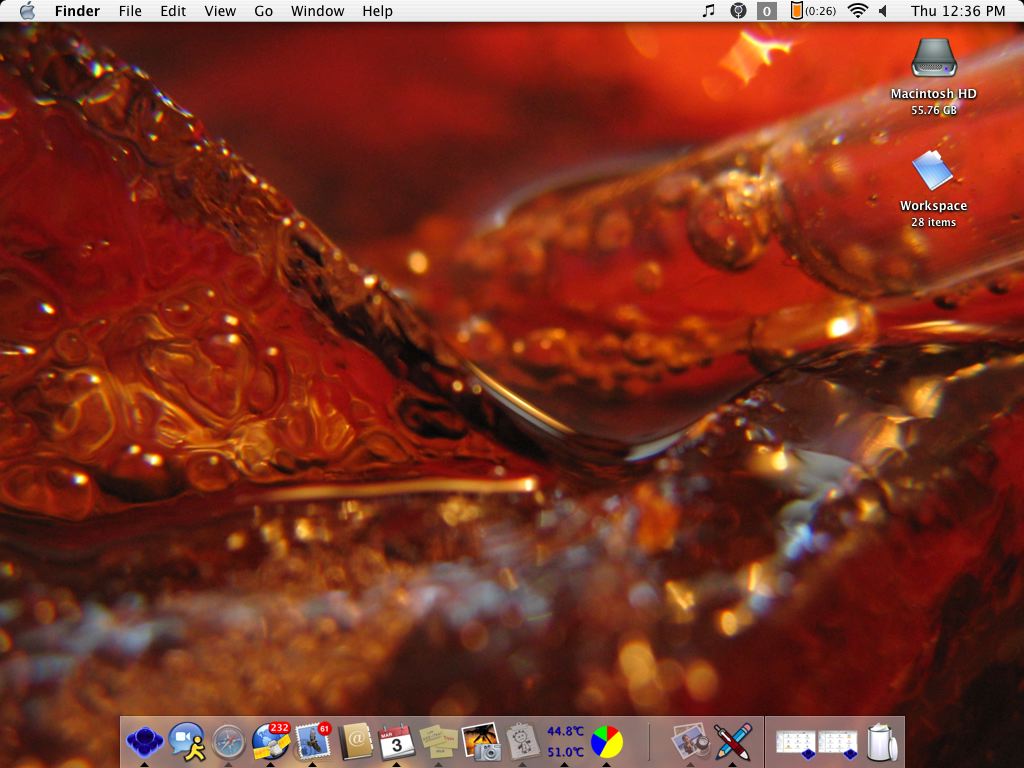This screenshot has height=768, width=1024.
Task: Open Address Book in the Dock
Action: (355, 741)
